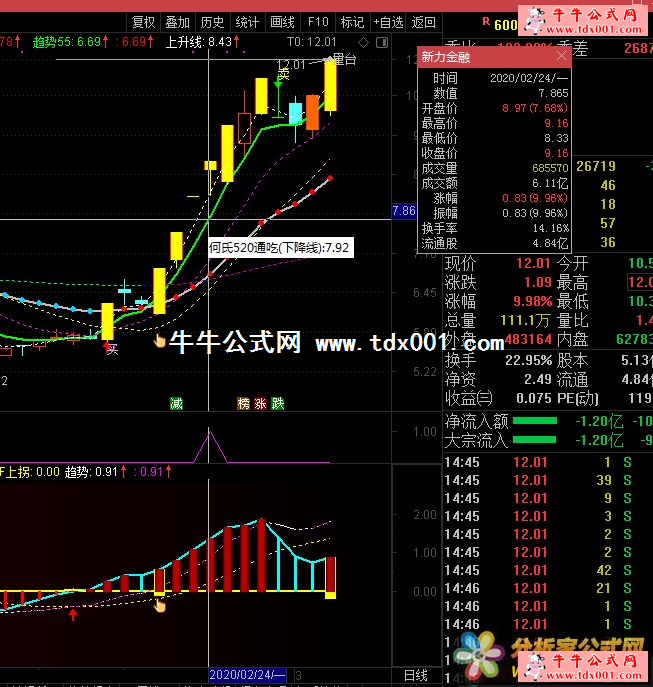Click the 减 marker under the chart
Image resolution: width=653 pixels, height=687 pixels.
(x=176, y=403)
